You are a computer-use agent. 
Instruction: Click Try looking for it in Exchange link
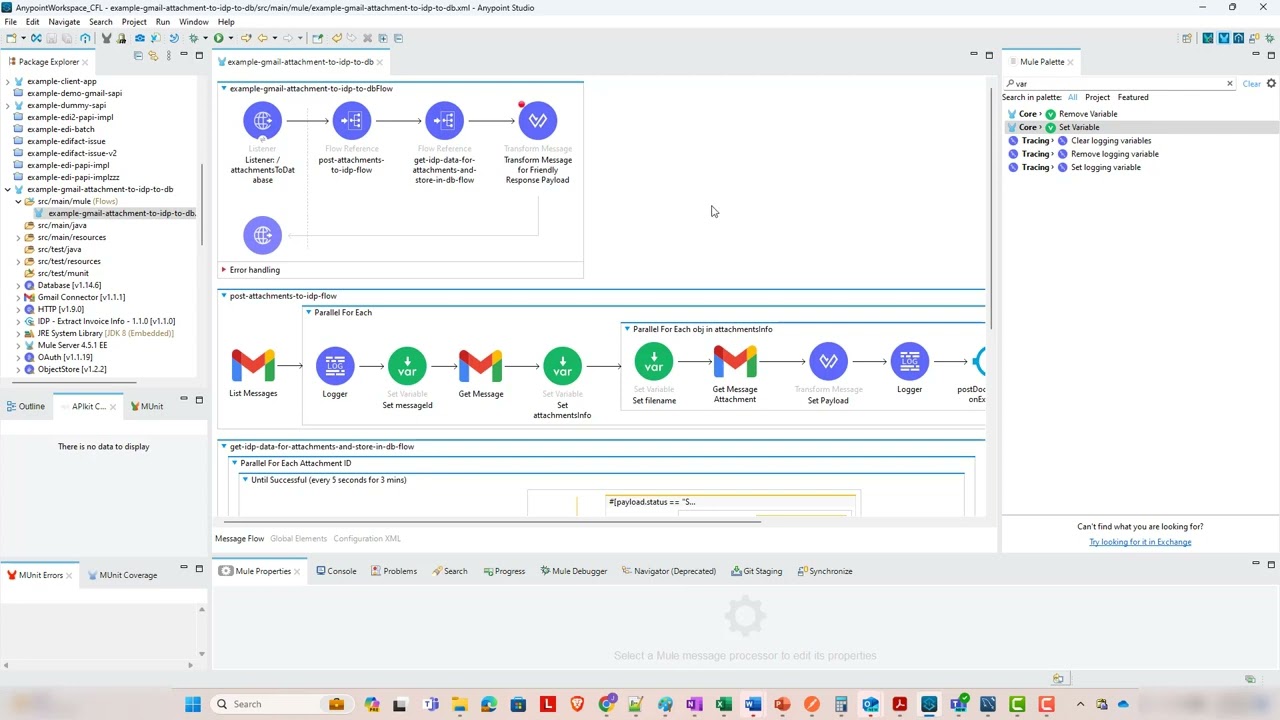(1140, 542)
